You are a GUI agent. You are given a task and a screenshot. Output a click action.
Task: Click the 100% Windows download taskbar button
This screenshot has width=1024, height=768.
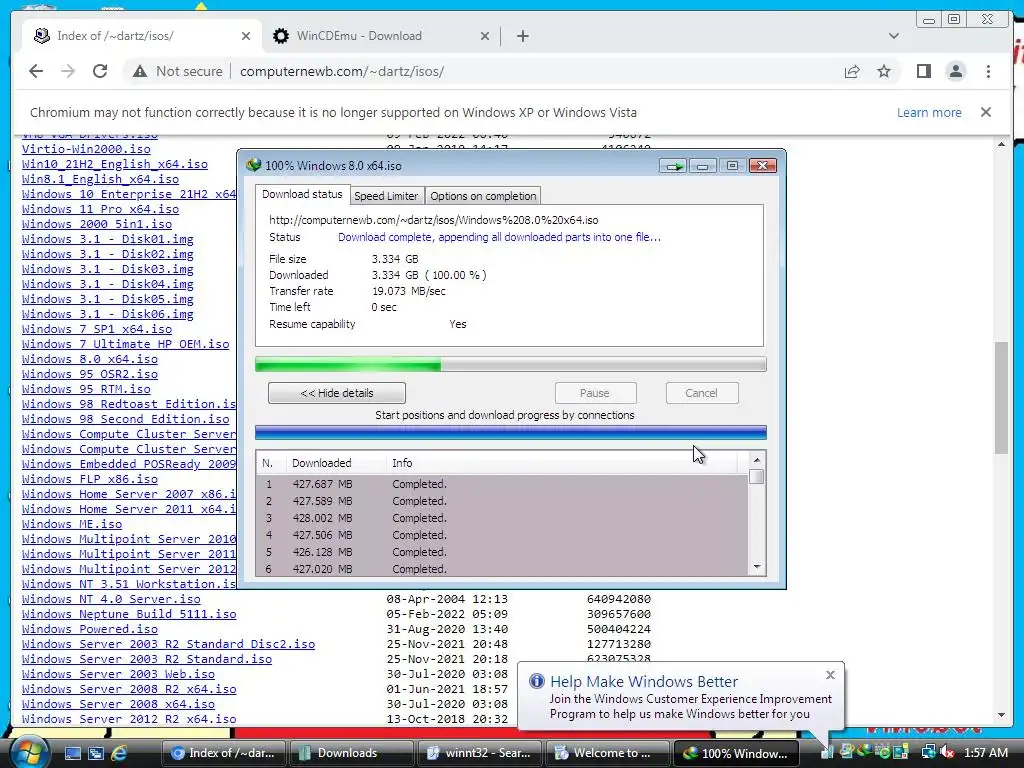click(x=735, y=753)
